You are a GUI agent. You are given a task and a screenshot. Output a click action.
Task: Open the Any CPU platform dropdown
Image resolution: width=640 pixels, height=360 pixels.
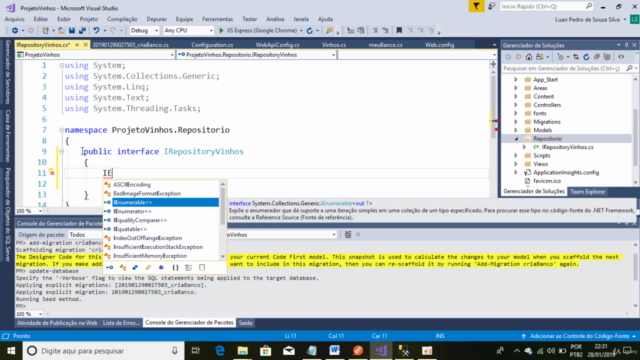(188, 31)
